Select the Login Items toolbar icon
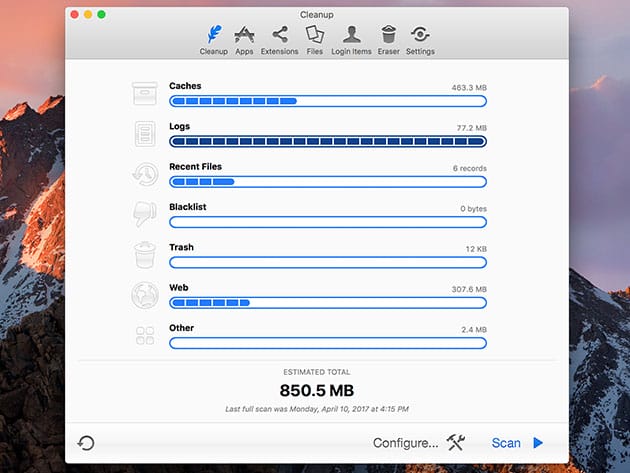The image size is (630, 473). coord(351,37)
